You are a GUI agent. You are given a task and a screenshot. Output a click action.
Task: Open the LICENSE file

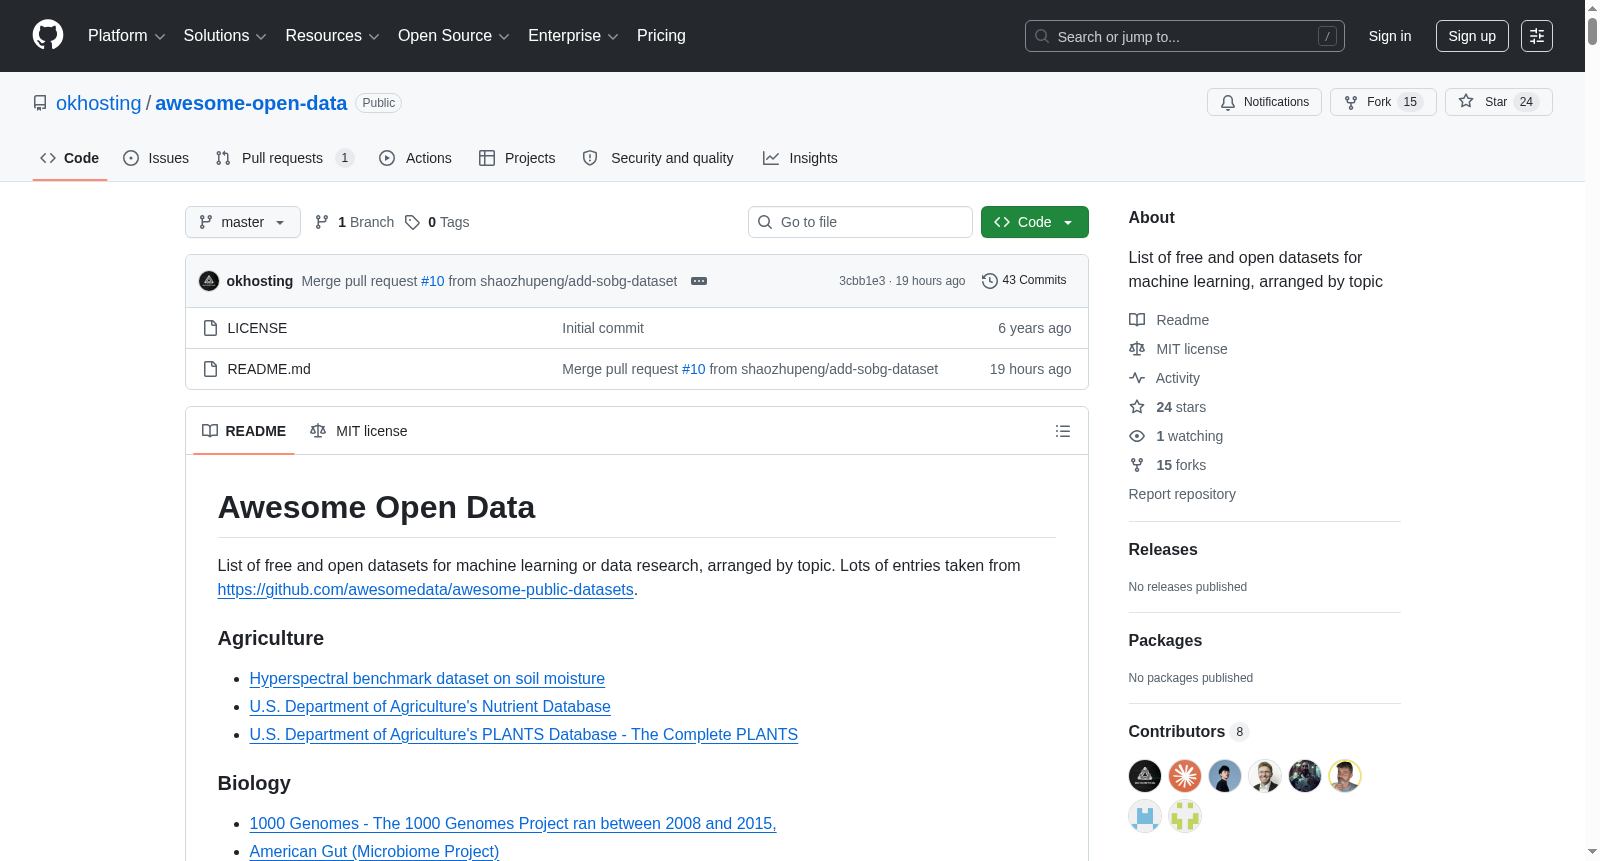tap(257, 328)
